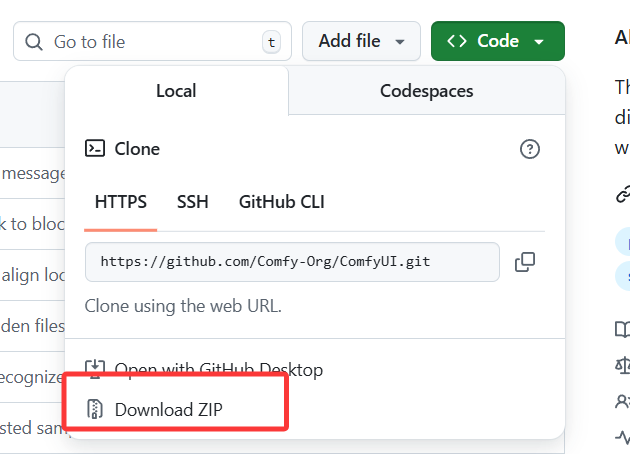Click the scale license icon in sidebar
Viewport: 630px width, 454px height.
point(622,365)
